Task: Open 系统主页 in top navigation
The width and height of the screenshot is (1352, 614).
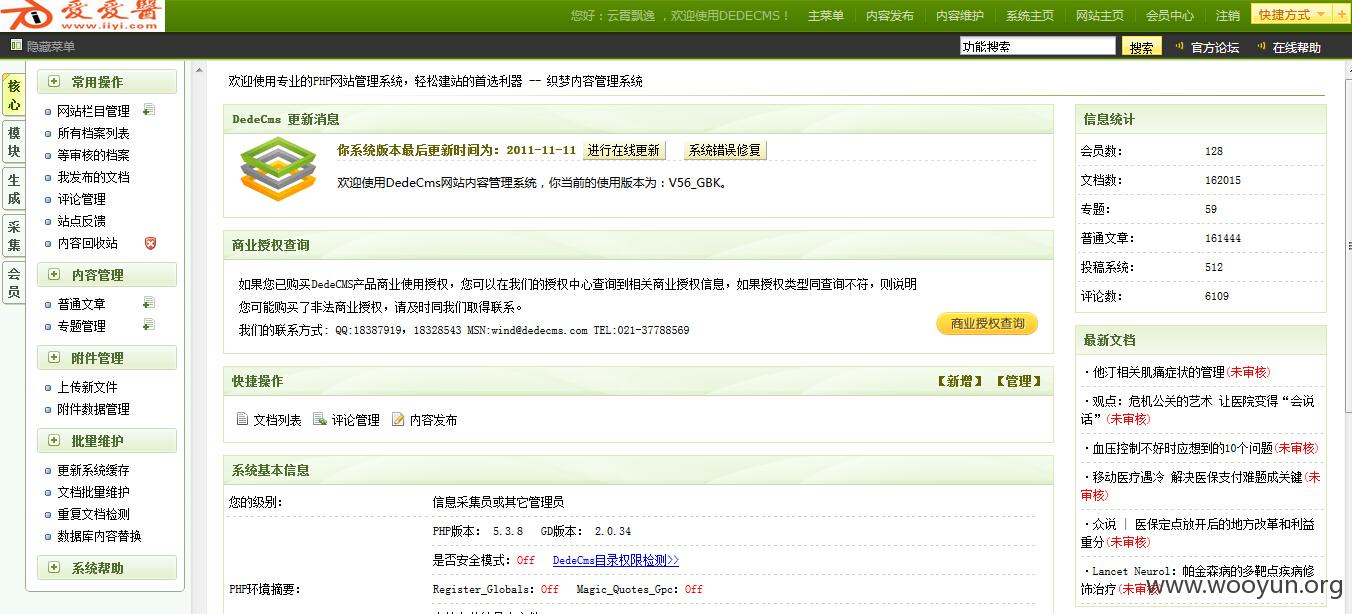Action: tap(1030, 16)
